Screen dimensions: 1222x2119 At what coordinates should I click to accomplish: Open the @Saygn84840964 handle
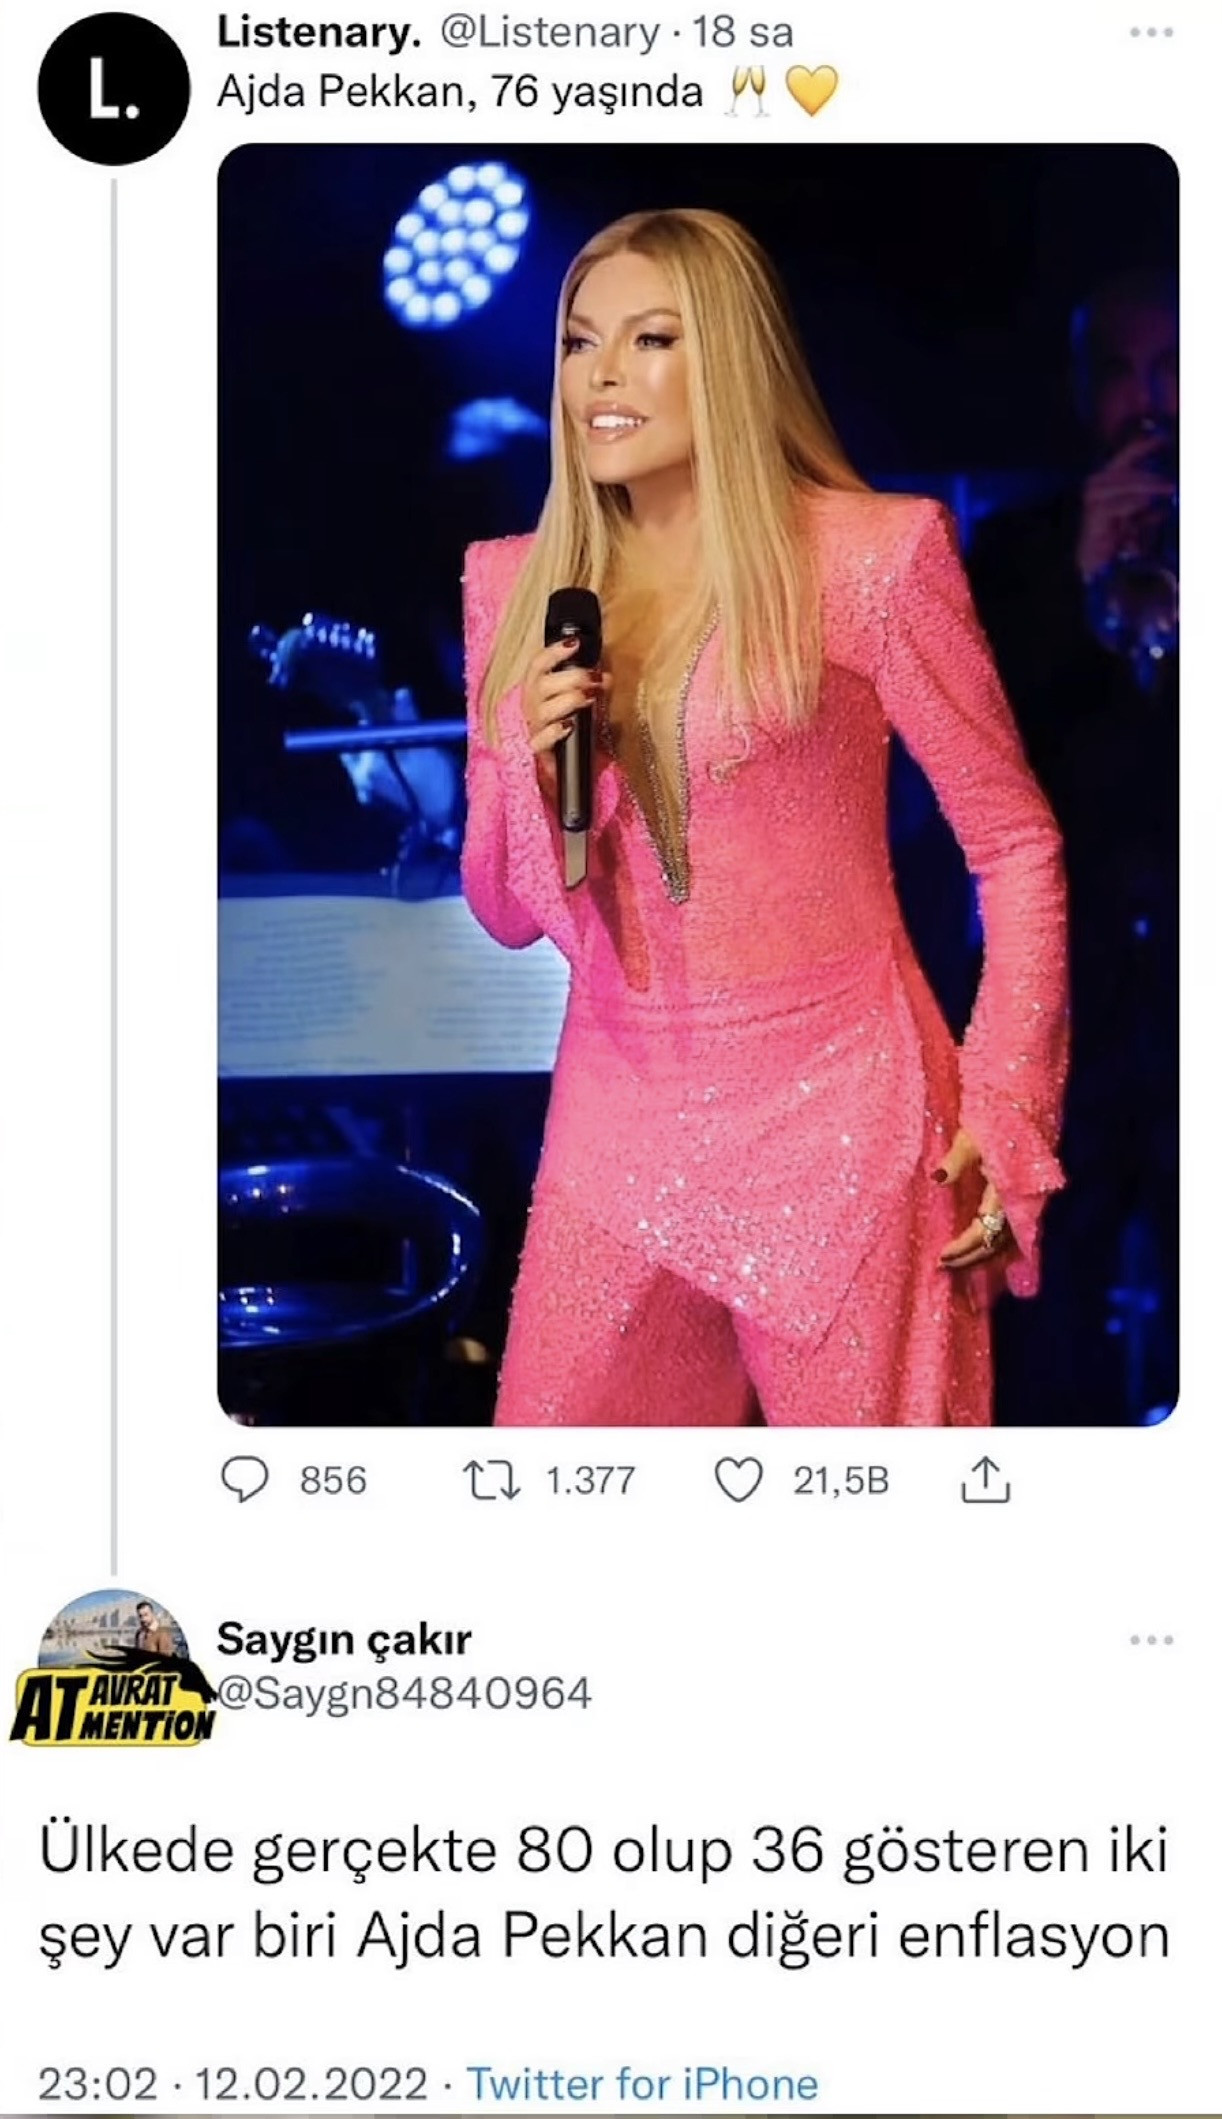pyautogui.click(x=403, y=1693)
